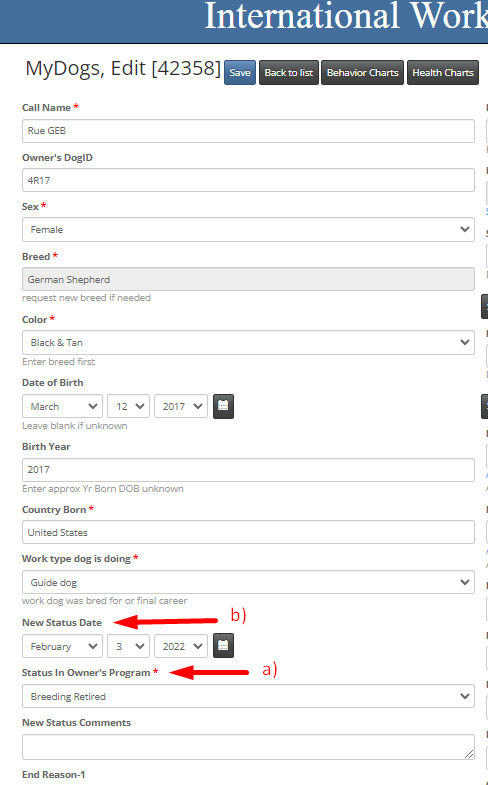
Task: Open Behavior Charts
Action: pos(362,73)
